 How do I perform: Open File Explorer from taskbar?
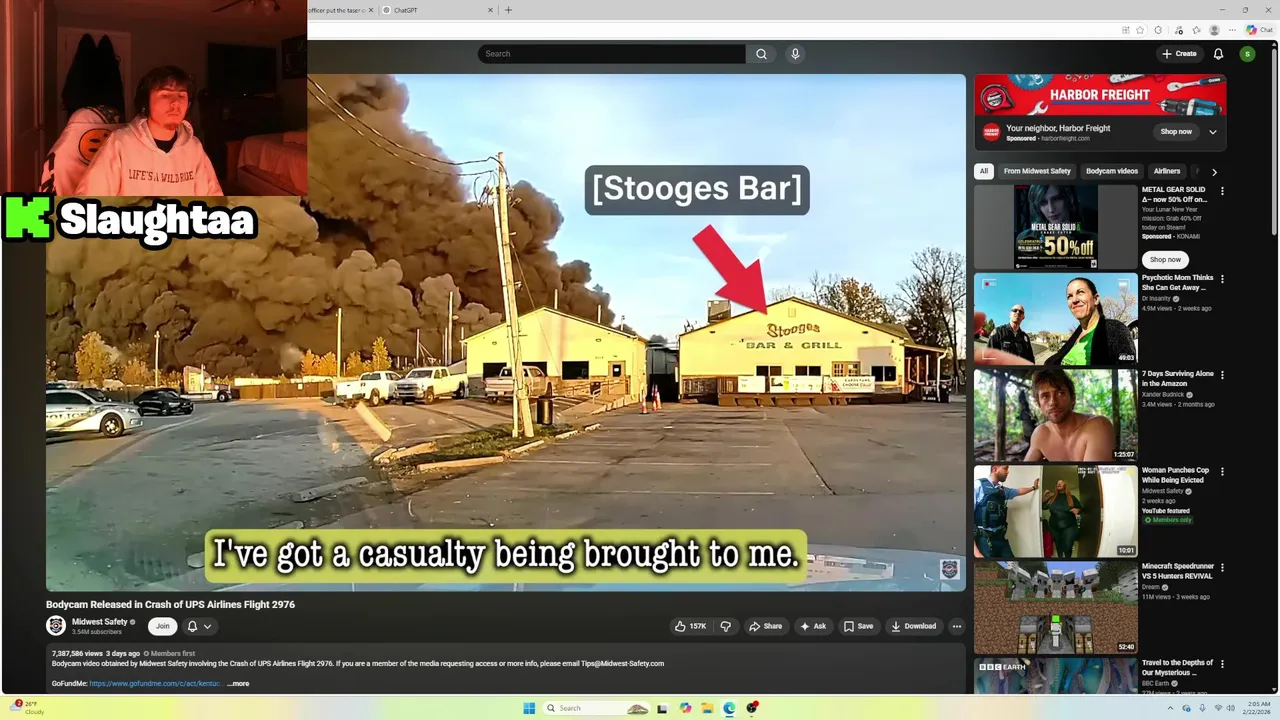click(x=707, y=708)
